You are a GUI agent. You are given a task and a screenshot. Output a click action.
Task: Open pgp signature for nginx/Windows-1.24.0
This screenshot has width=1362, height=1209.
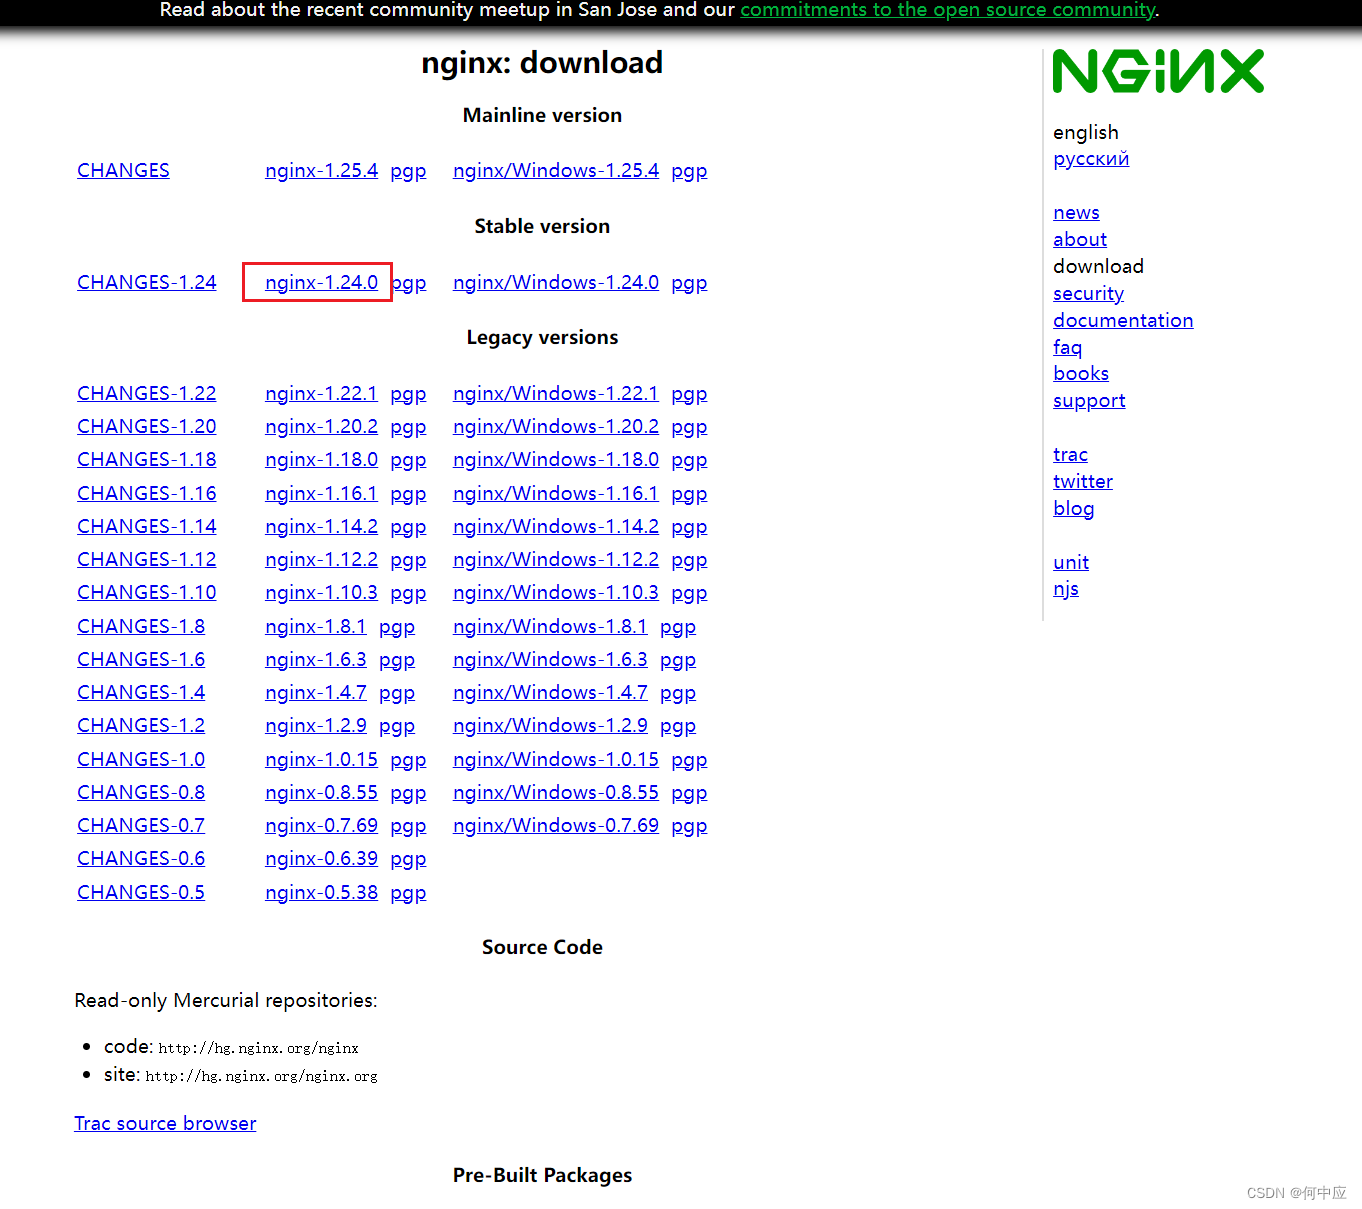click(x=689, y=283)
